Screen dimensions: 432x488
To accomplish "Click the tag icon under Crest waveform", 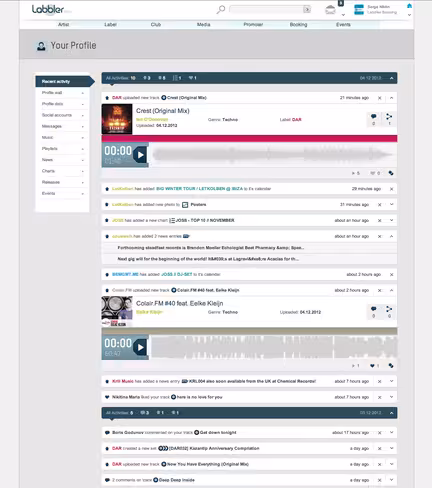I will [391, 173].
